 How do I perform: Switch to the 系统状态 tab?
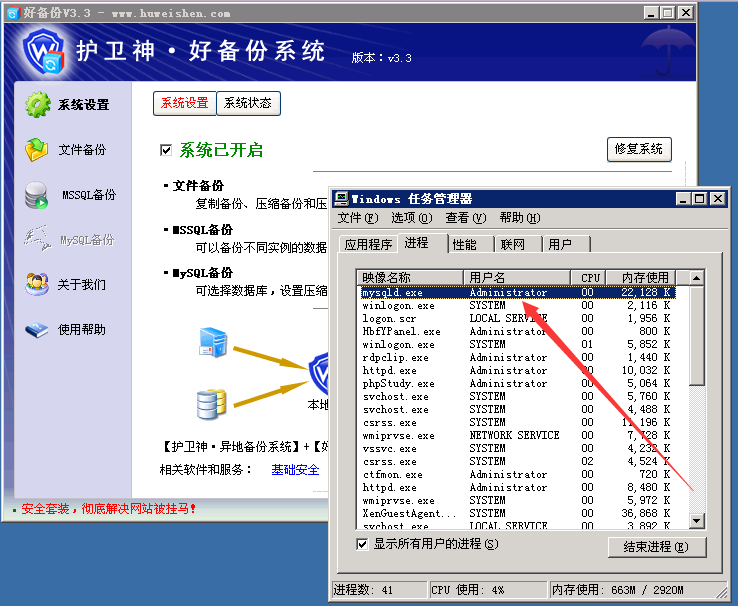[x=248, y=103]
